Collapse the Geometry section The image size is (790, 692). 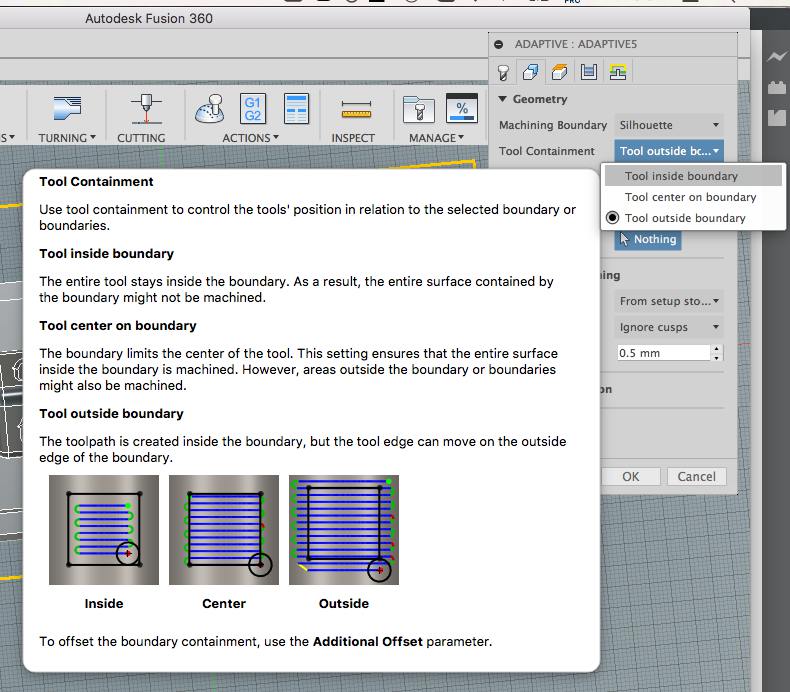[x=502, y=99]
